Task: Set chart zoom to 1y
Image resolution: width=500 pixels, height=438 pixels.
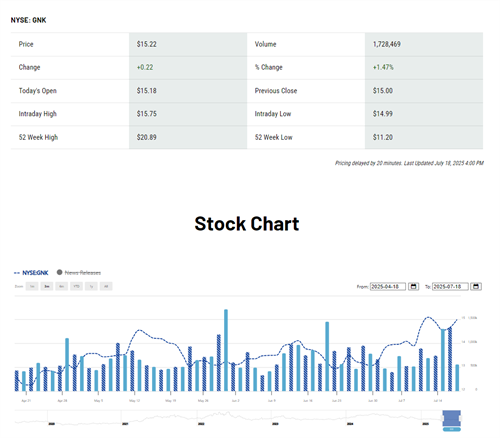Action: coord(91,286)
